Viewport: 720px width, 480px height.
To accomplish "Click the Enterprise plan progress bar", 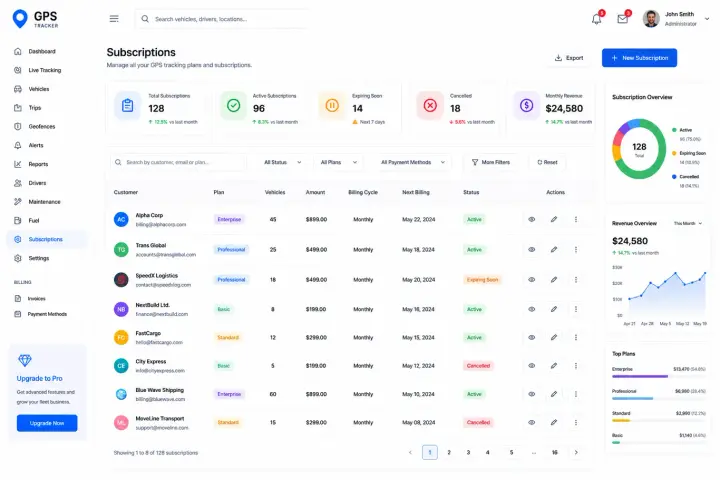I will [658, 377].
